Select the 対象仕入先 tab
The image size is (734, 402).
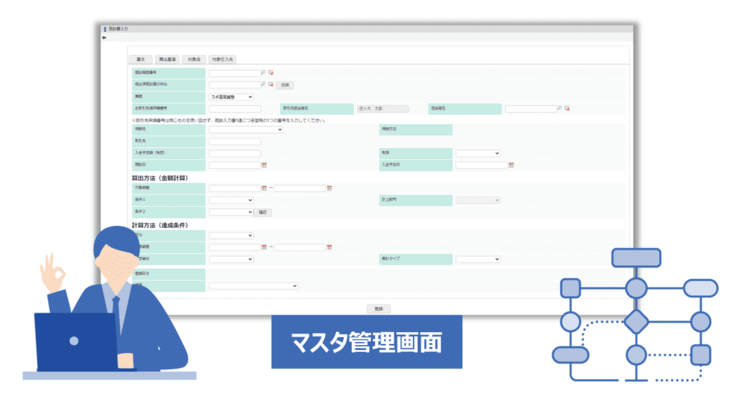pos(223,60)
